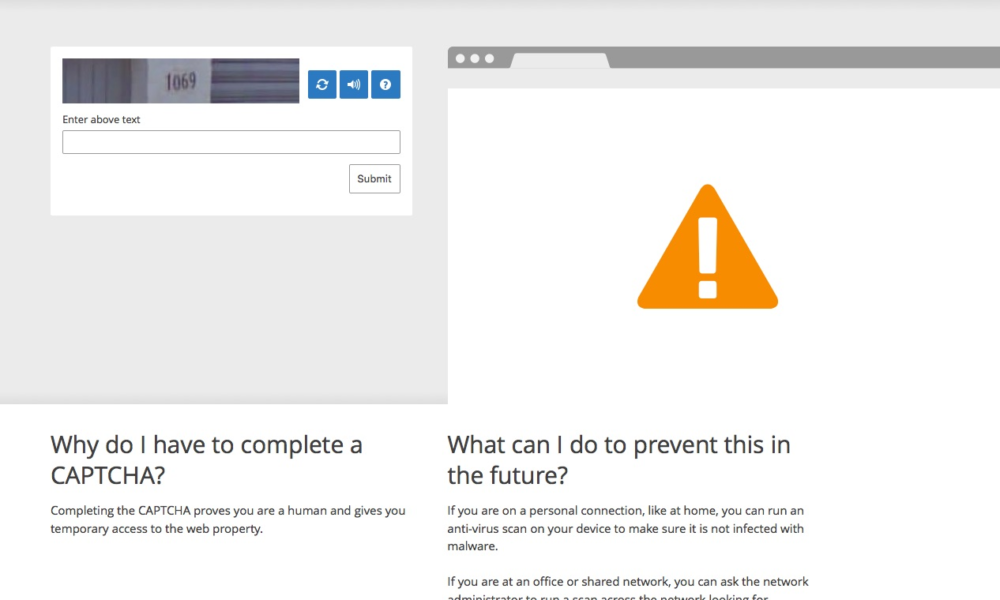Screen dimensions: 1000x600
Task: Click the Enter above text input field
Action: click(x=231, y=141)
